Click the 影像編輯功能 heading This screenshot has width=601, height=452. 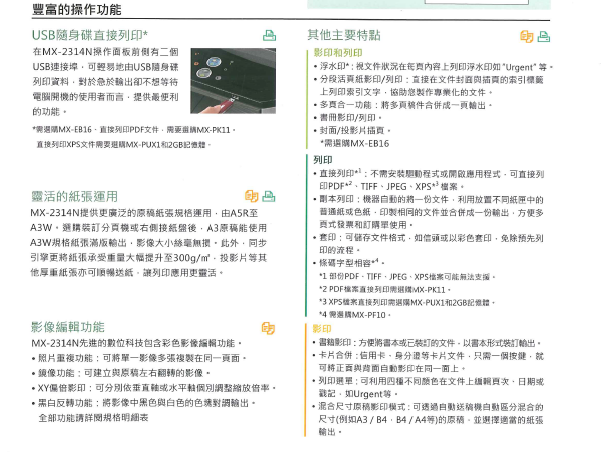(x=68, y=327)
